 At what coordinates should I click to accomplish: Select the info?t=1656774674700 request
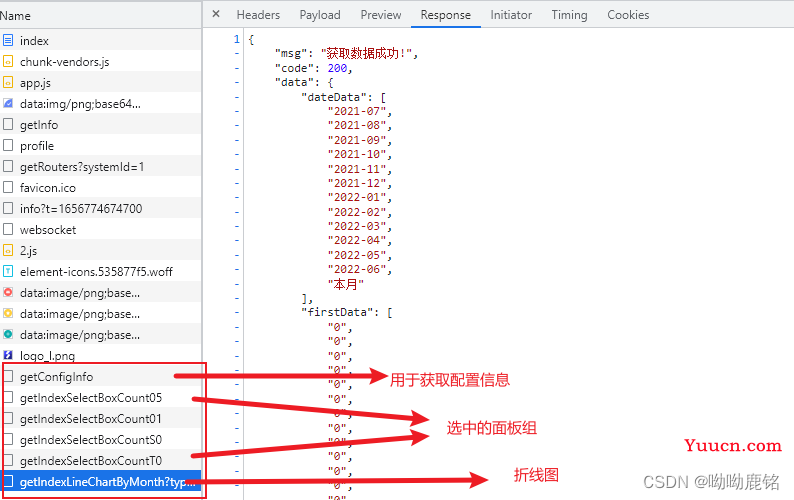click(x=100, y=208)
